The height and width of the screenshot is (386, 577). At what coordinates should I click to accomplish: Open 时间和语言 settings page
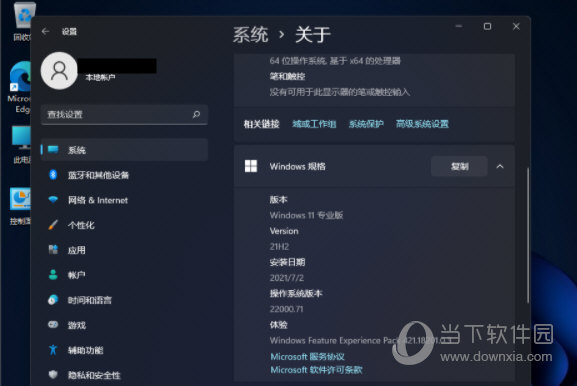(x=124, y=300)
